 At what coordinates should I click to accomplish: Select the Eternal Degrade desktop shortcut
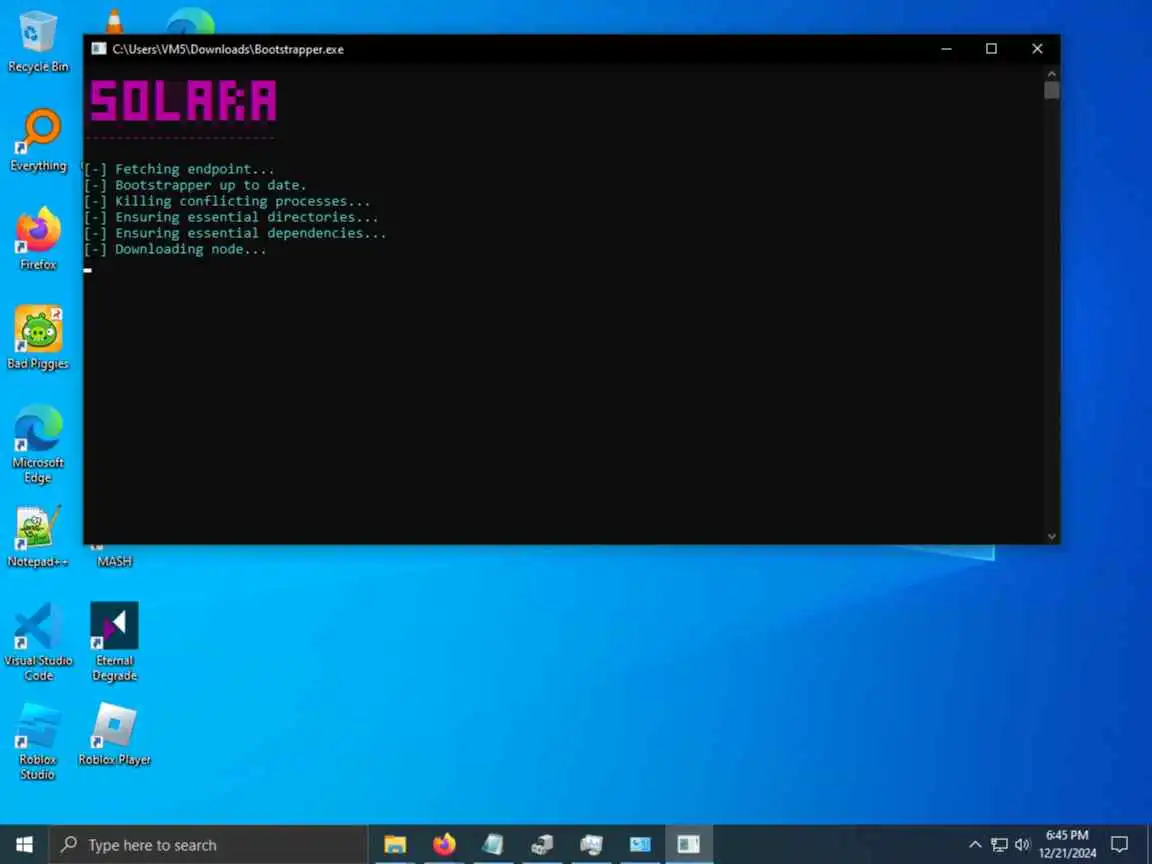click(115, 642)
